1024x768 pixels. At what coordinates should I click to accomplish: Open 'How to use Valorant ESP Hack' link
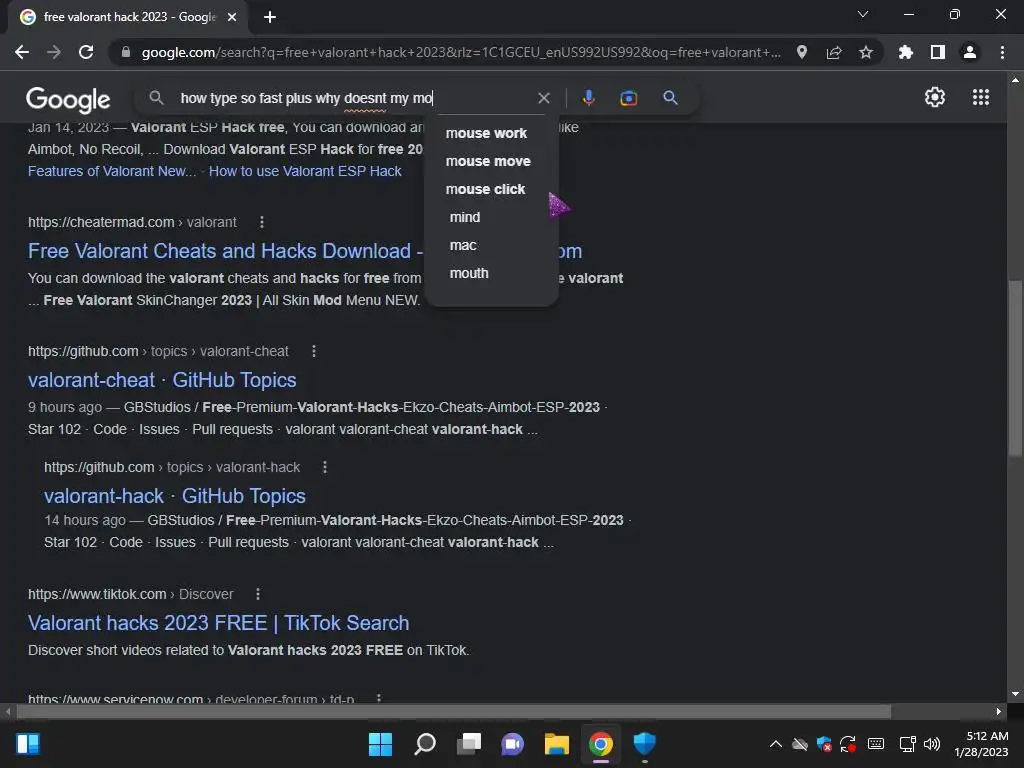coord(305,171)
